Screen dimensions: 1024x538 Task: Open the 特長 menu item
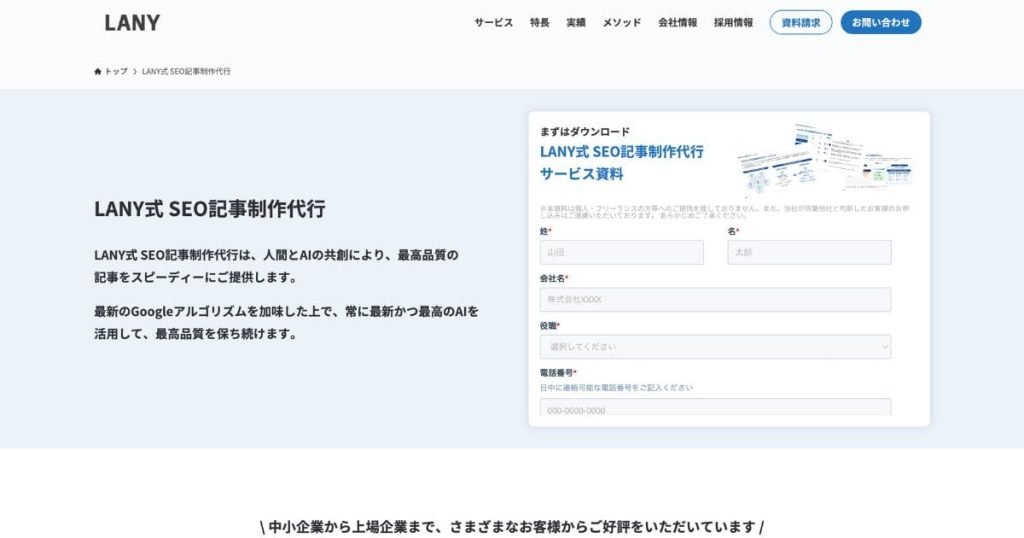pos(539,22)
